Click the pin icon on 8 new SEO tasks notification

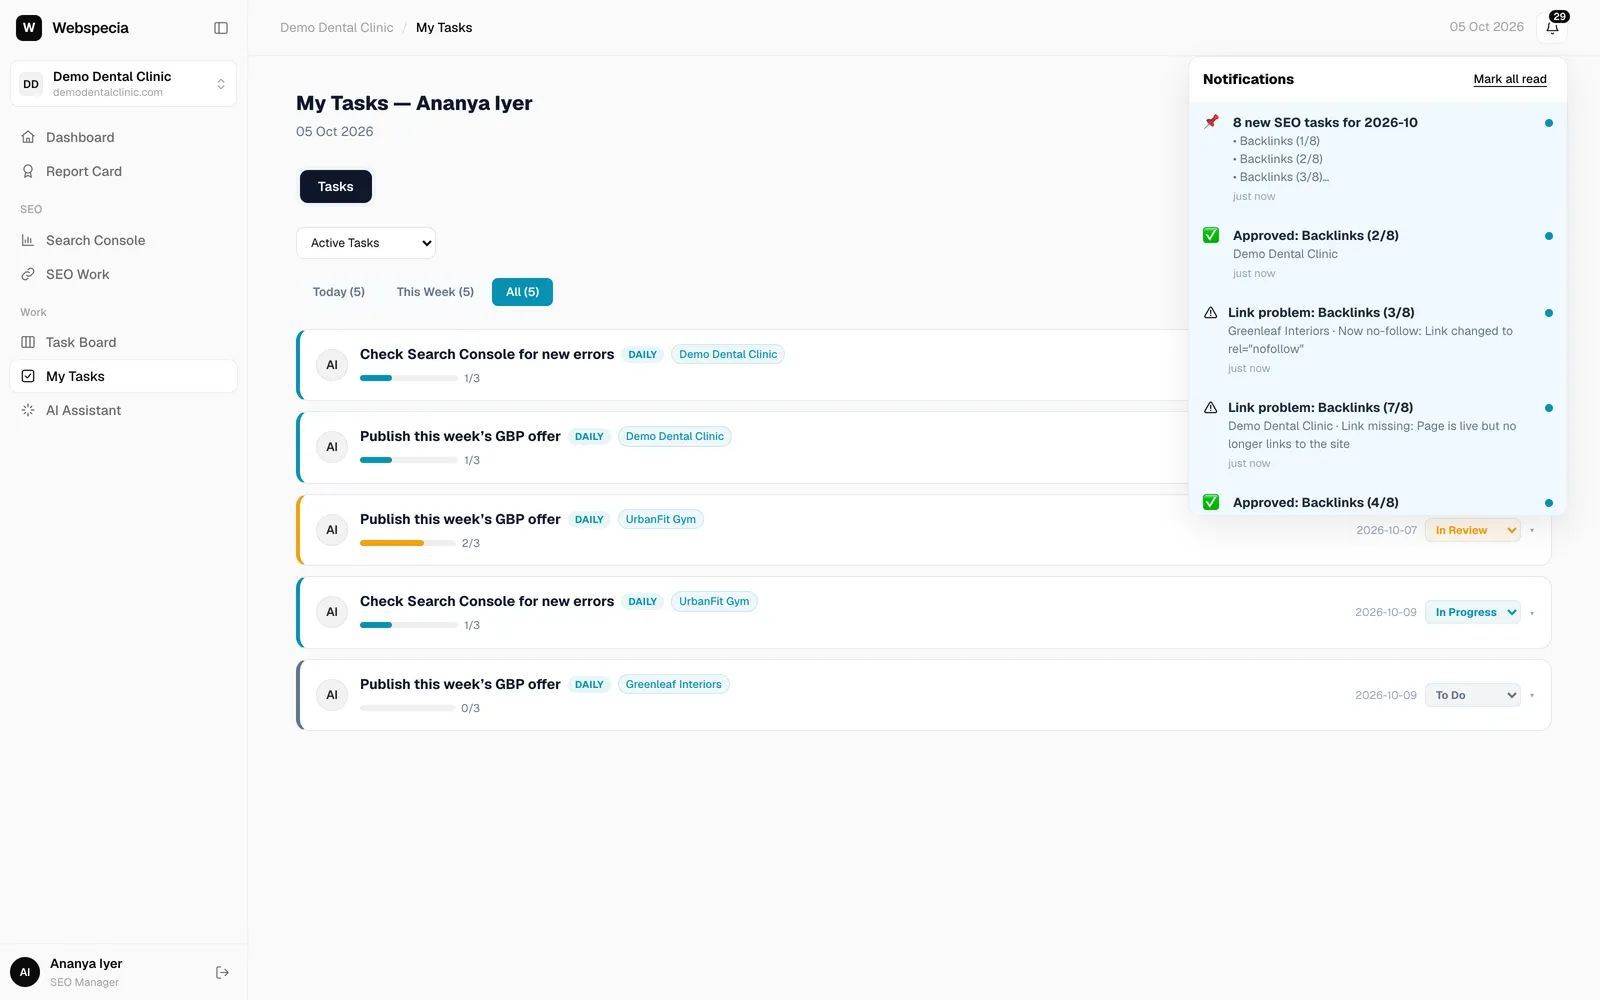(x=1211, y=122)
